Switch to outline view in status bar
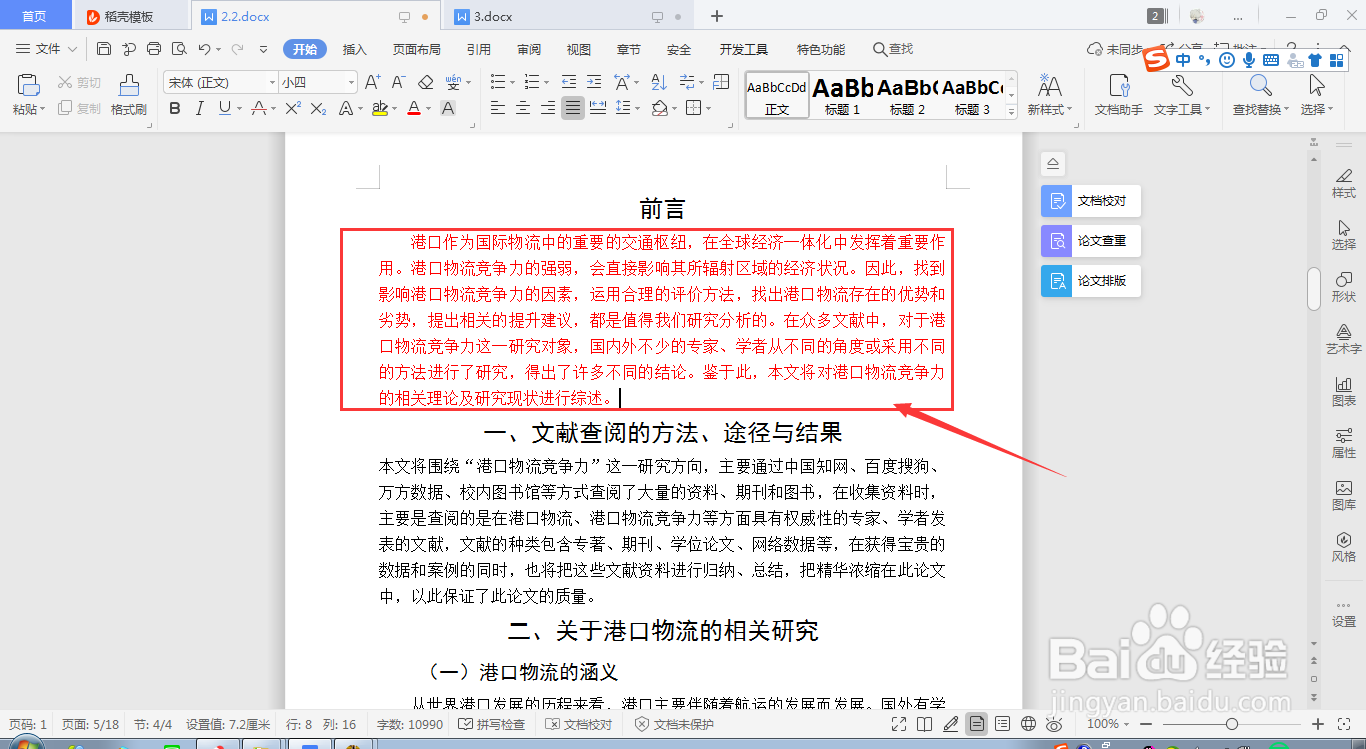This screenshot has width=1366, height=749. (1002, 724)
